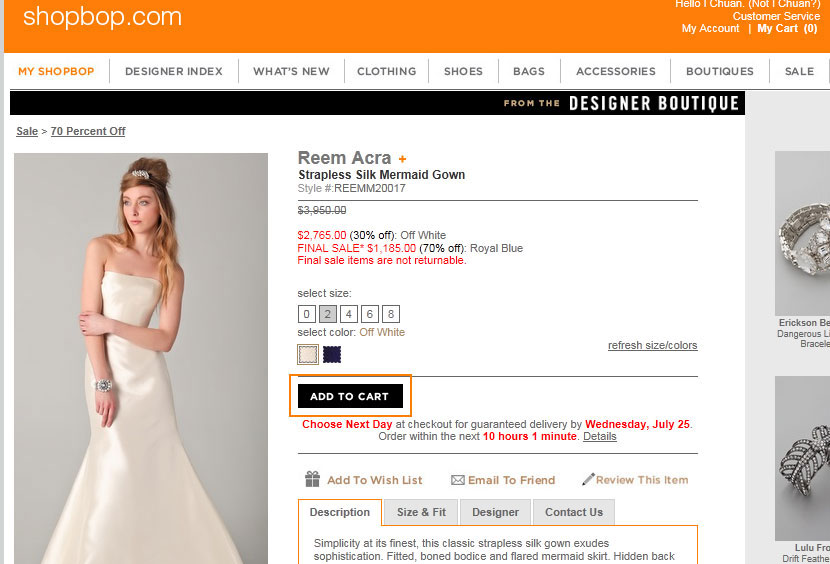Go to the Sale breadcrumb link
830x564 pixels.
point(27,131)
